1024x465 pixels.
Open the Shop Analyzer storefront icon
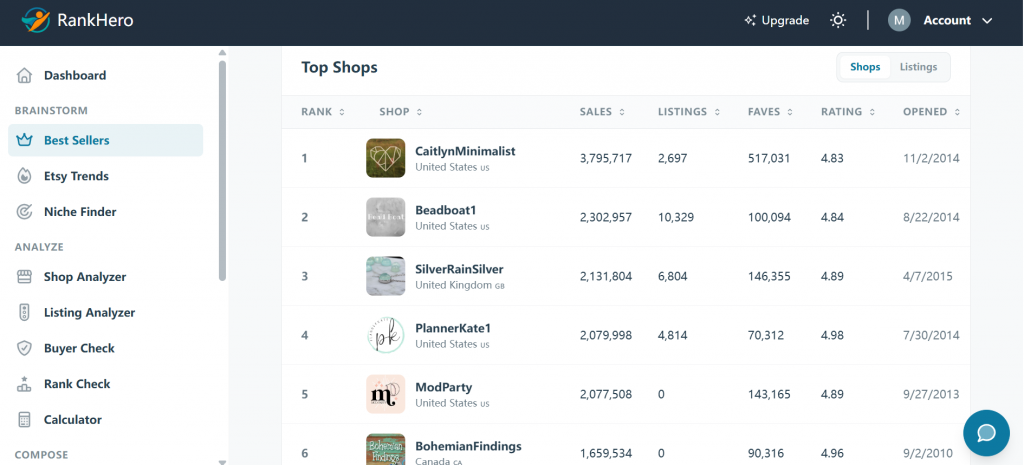point(24,277)
